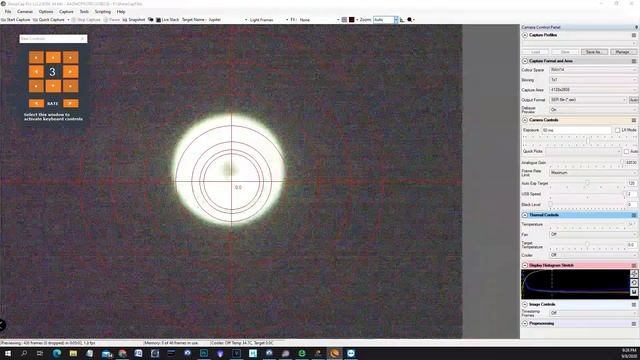Image resolution: width=640 pixels, height=360 pixels.
Task: Click the Start Capture button
Action: 16,20
